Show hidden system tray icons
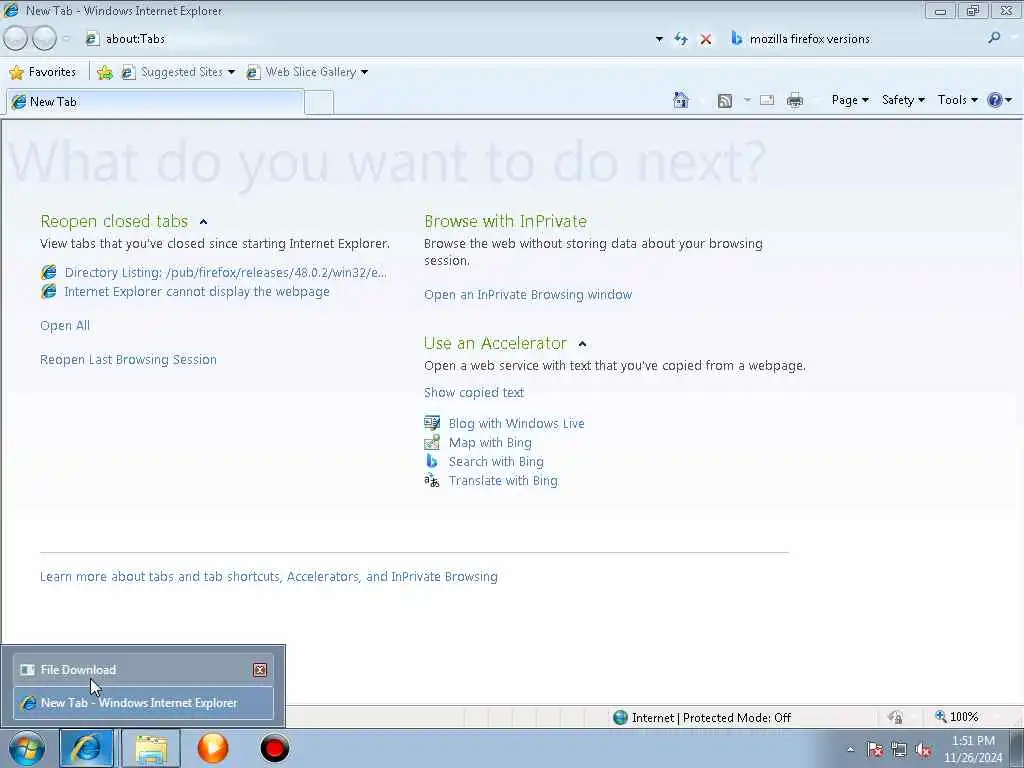 pyautogui.click(x=850, y=749)
